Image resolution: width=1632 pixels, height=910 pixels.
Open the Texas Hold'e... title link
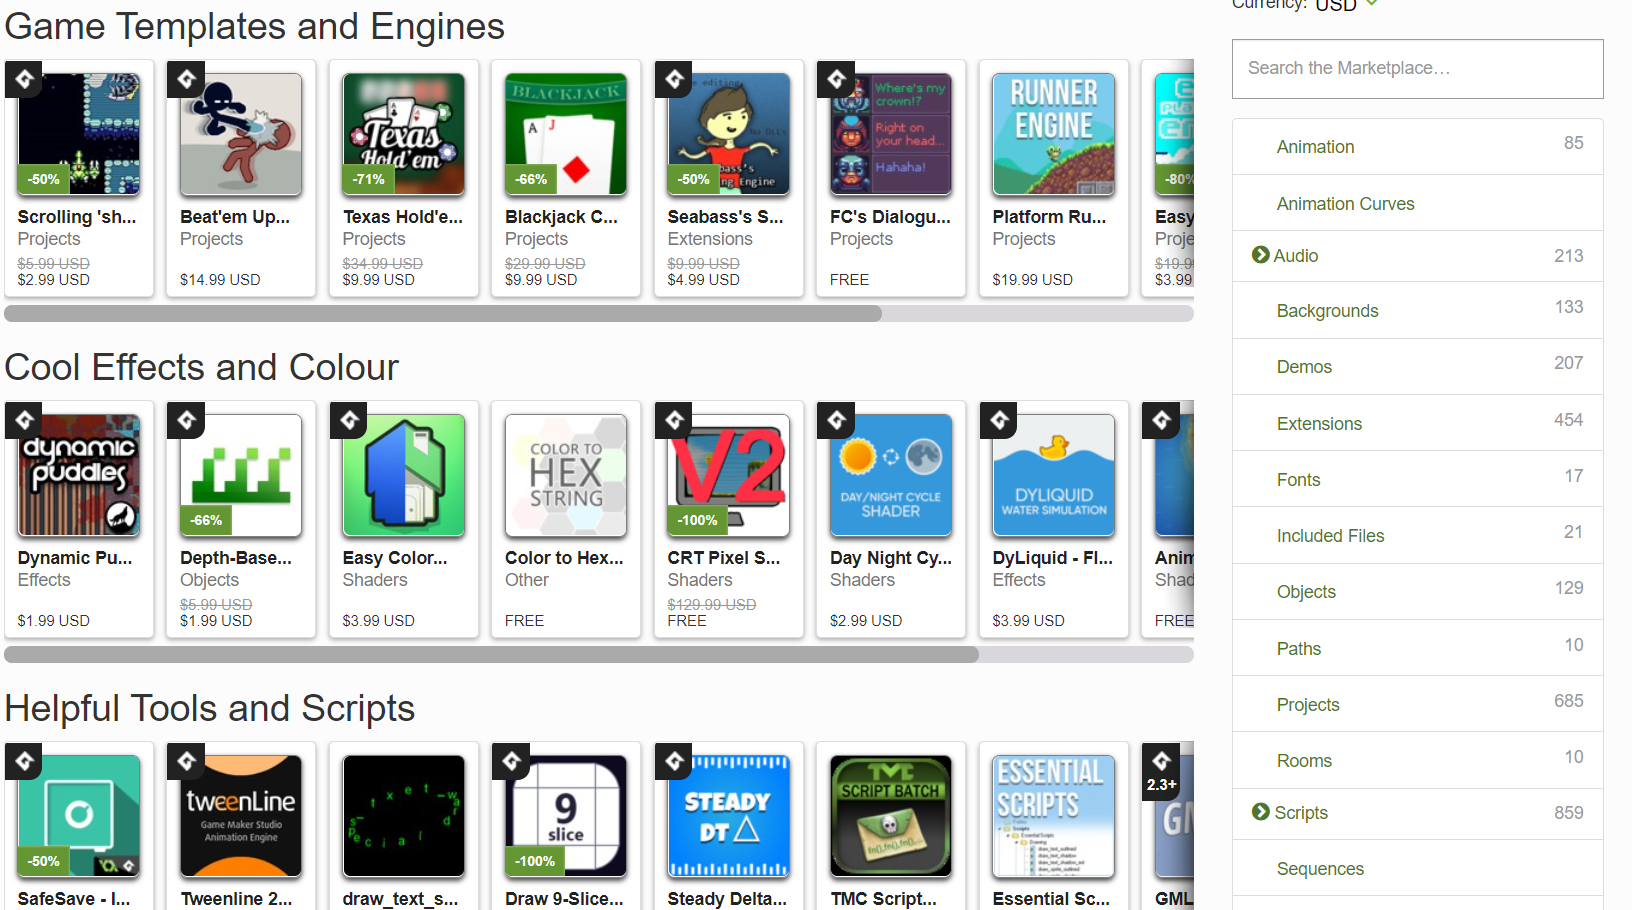(x=403, y=217)
